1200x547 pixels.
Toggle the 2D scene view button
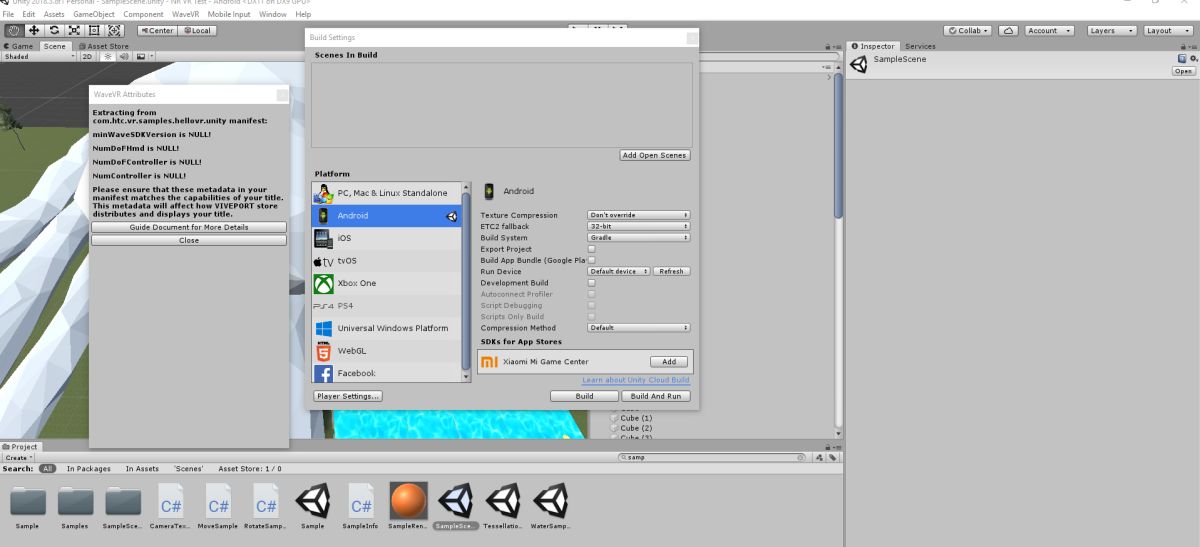pyautogui.click(x=87, y=56)
